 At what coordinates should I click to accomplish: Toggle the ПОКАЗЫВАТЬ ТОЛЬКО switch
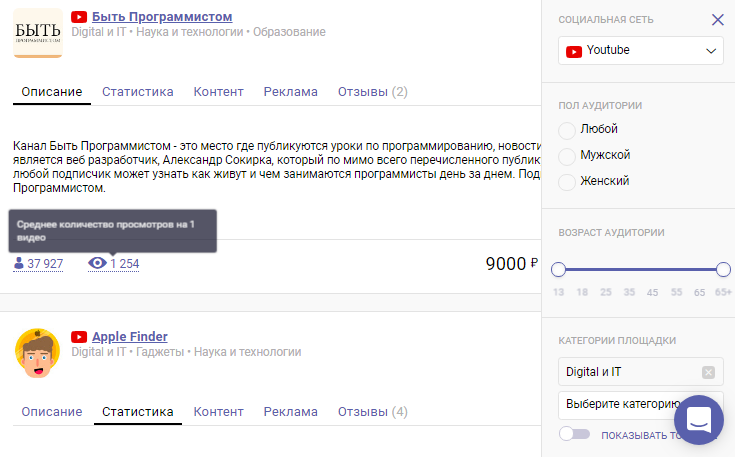(574, 434)
